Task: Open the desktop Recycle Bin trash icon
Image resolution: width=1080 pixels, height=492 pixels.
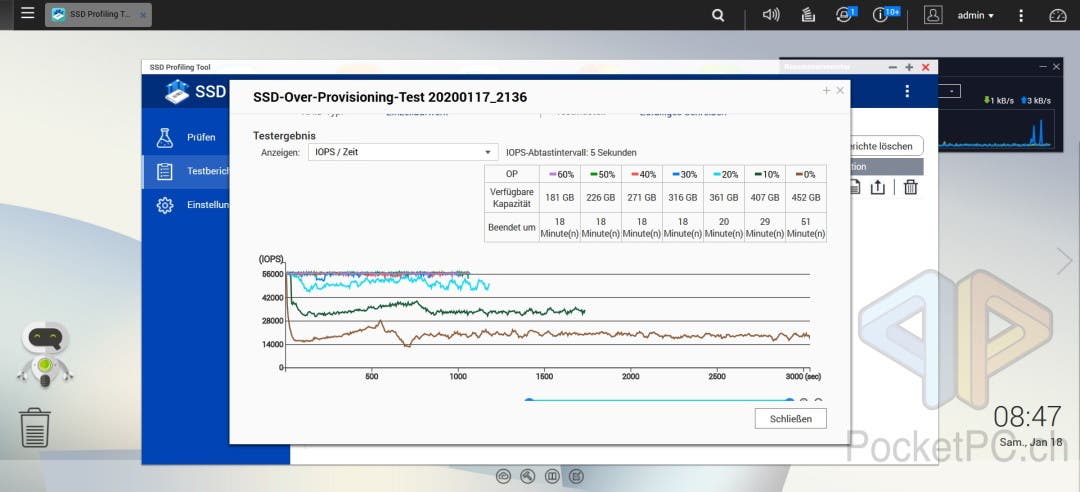Action: click(34, 427)
